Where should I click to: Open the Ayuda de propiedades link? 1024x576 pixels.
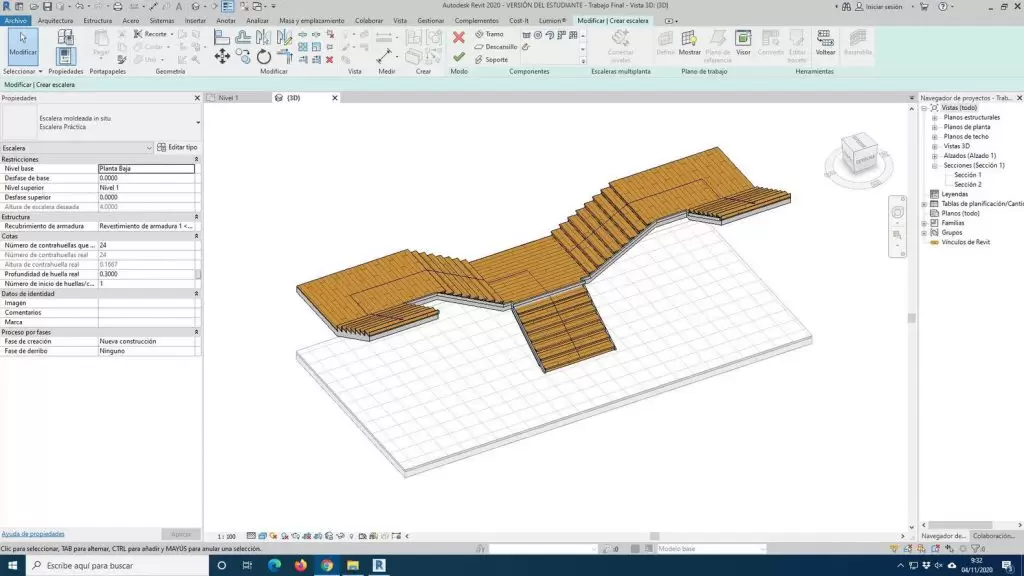tap(33, 534)
